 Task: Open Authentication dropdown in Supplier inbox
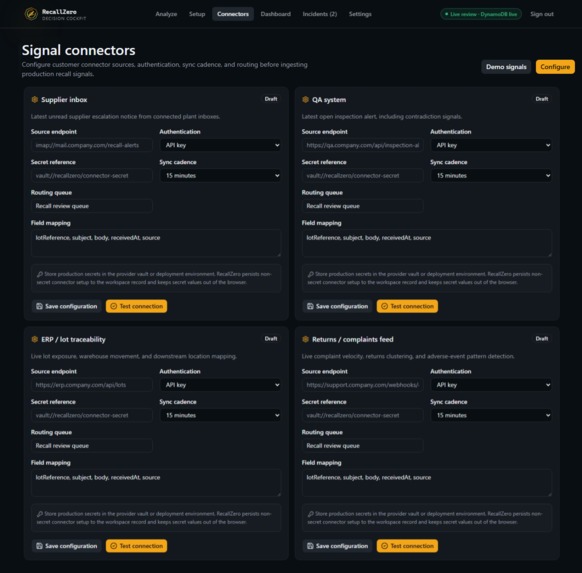[x=220, y=145]
